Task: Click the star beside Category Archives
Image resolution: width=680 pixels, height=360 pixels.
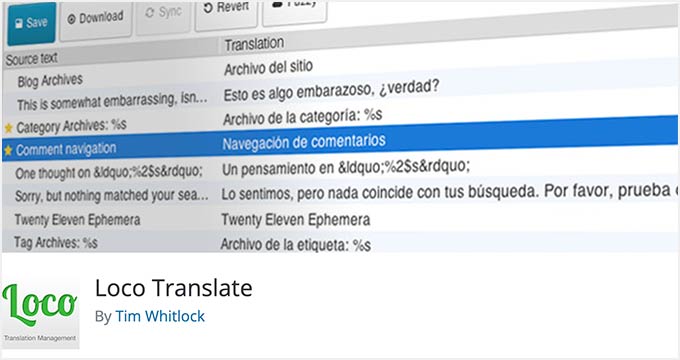Action: click(x=9, y=128)
